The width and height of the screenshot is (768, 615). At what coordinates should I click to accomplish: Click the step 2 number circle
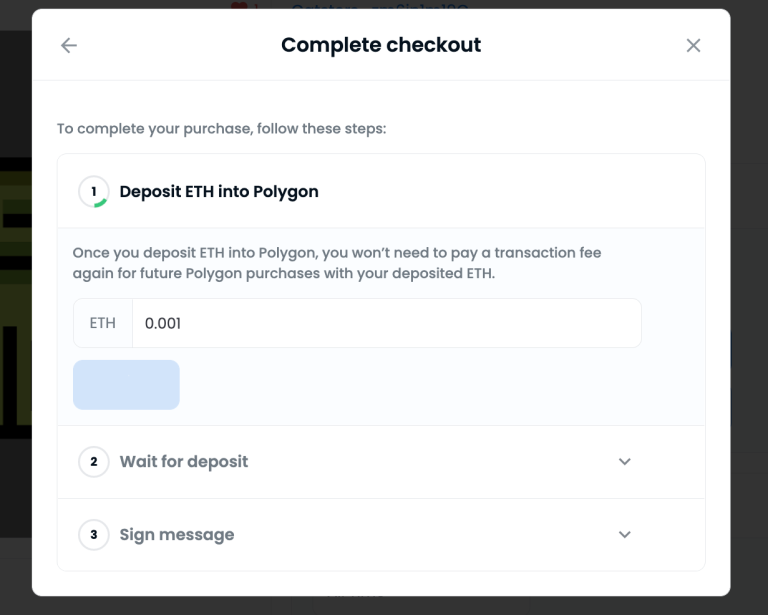pyautogui.click(x=94, y=461)
